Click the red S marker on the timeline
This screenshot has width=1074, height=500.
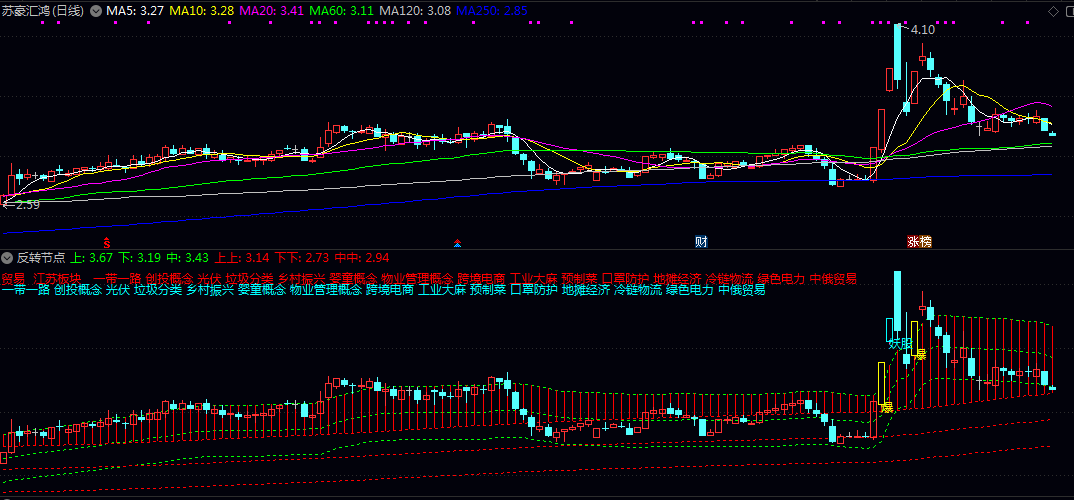coord(107,242)
